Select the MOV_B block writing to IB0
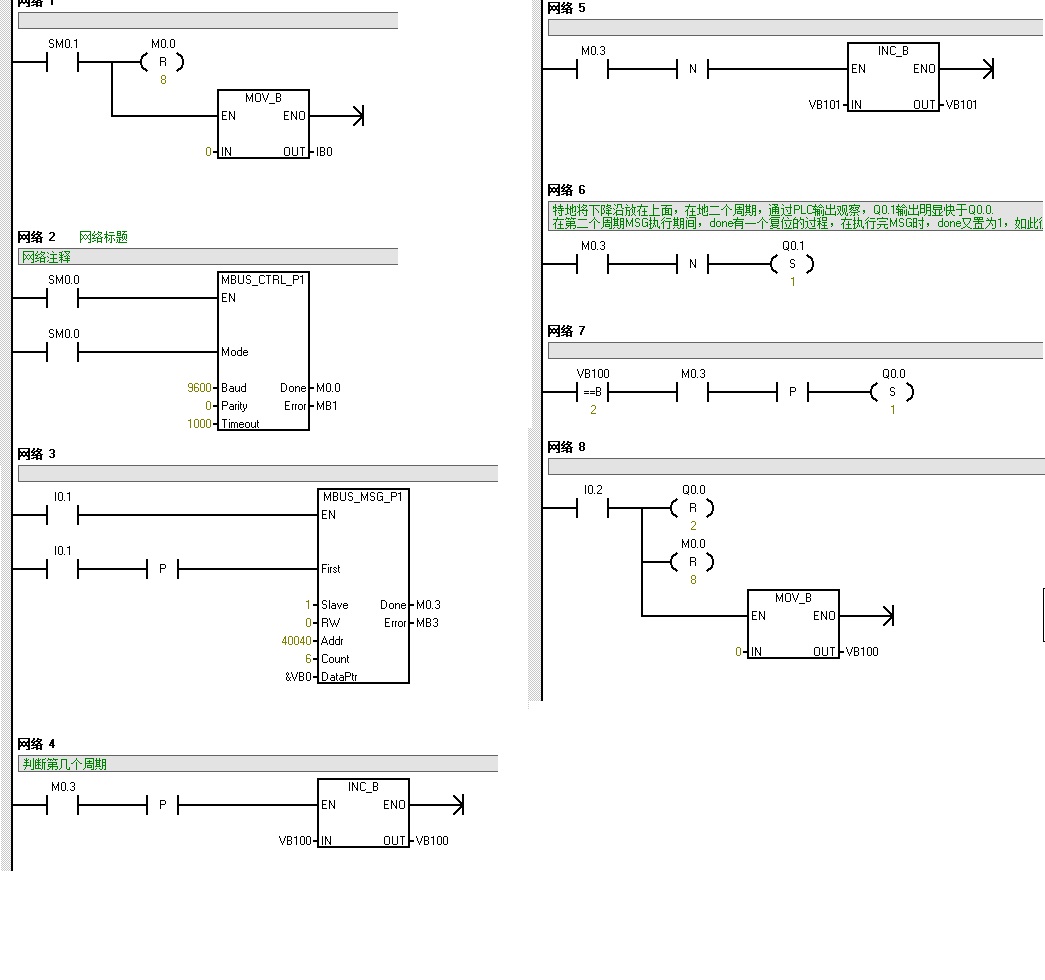Screen dimensions: 1045x980 click(x=263, y=124)
